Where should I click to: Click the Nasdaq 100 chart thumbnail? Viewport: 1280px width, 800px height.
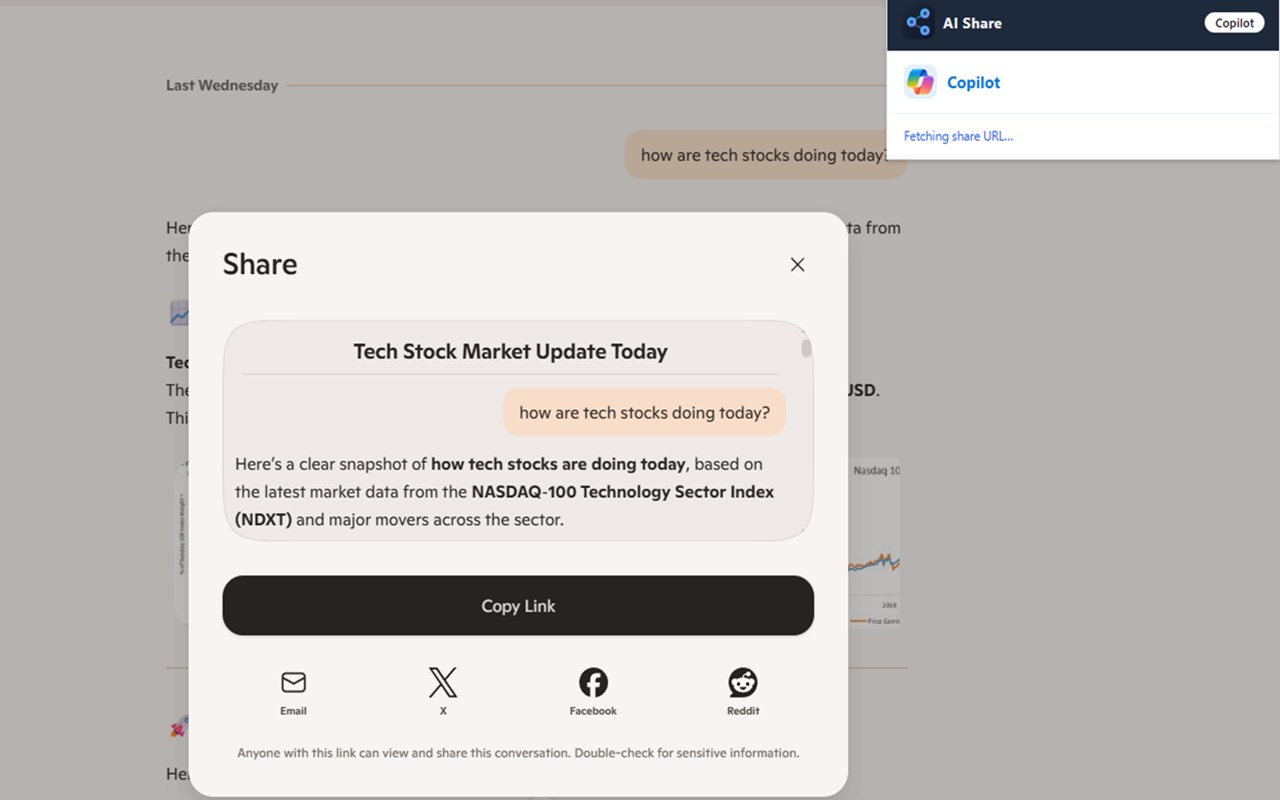point(876,543)
